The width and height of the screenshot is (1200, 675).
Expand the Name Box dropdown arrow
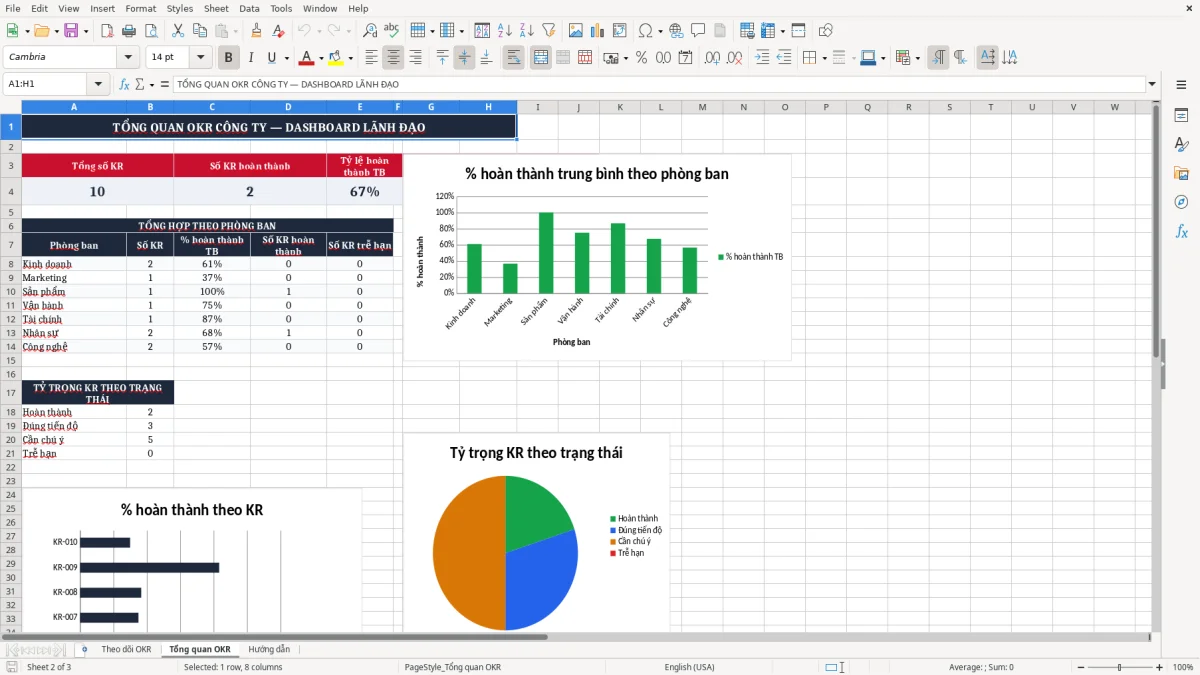98,84
